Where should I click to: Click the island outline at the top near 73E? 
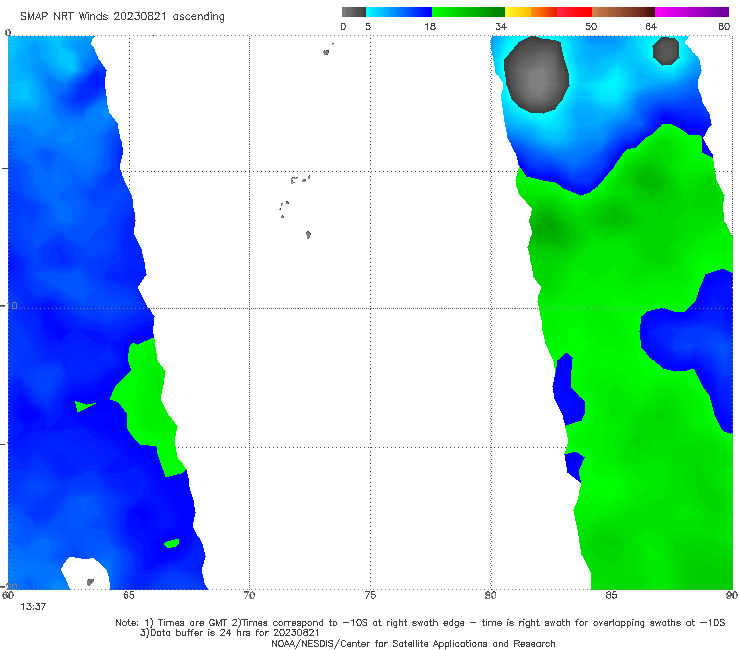(327, 51)
